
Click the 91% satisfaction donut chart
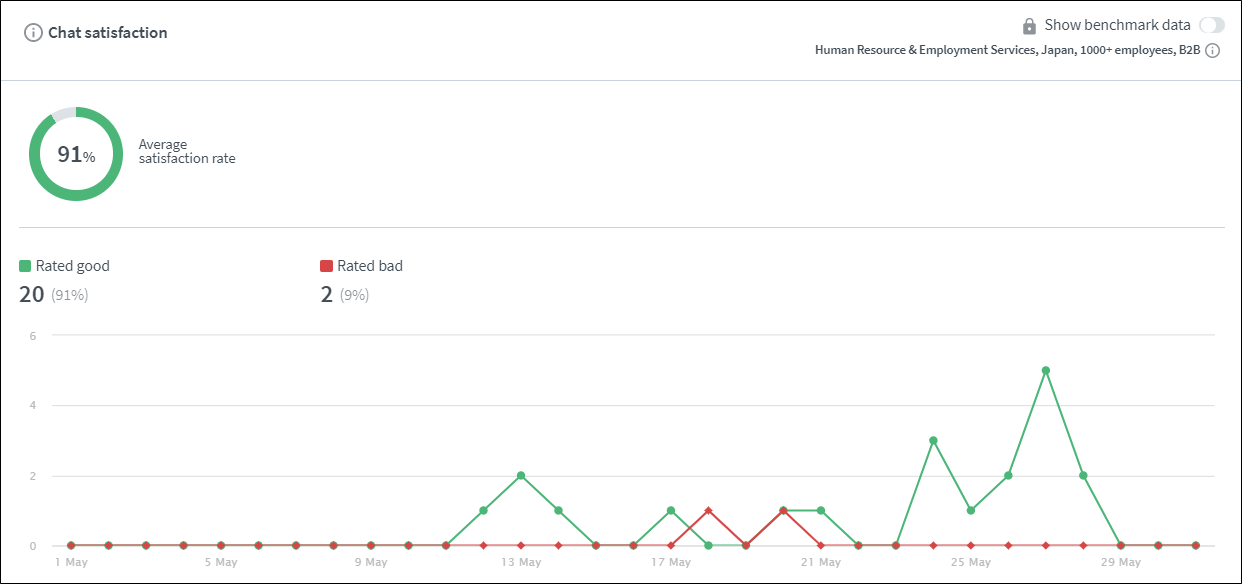[x=76, y=154]
